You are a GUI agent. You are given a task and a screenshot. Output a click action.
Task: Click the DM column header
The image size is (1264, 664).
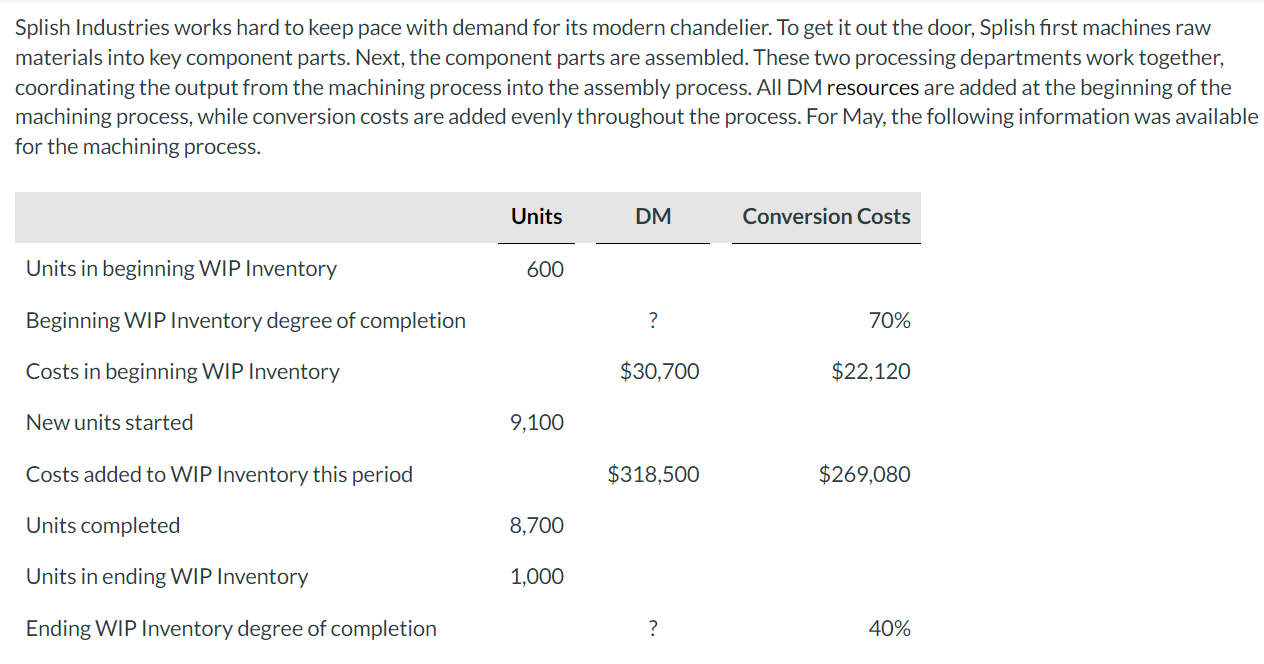pos(653,217)
